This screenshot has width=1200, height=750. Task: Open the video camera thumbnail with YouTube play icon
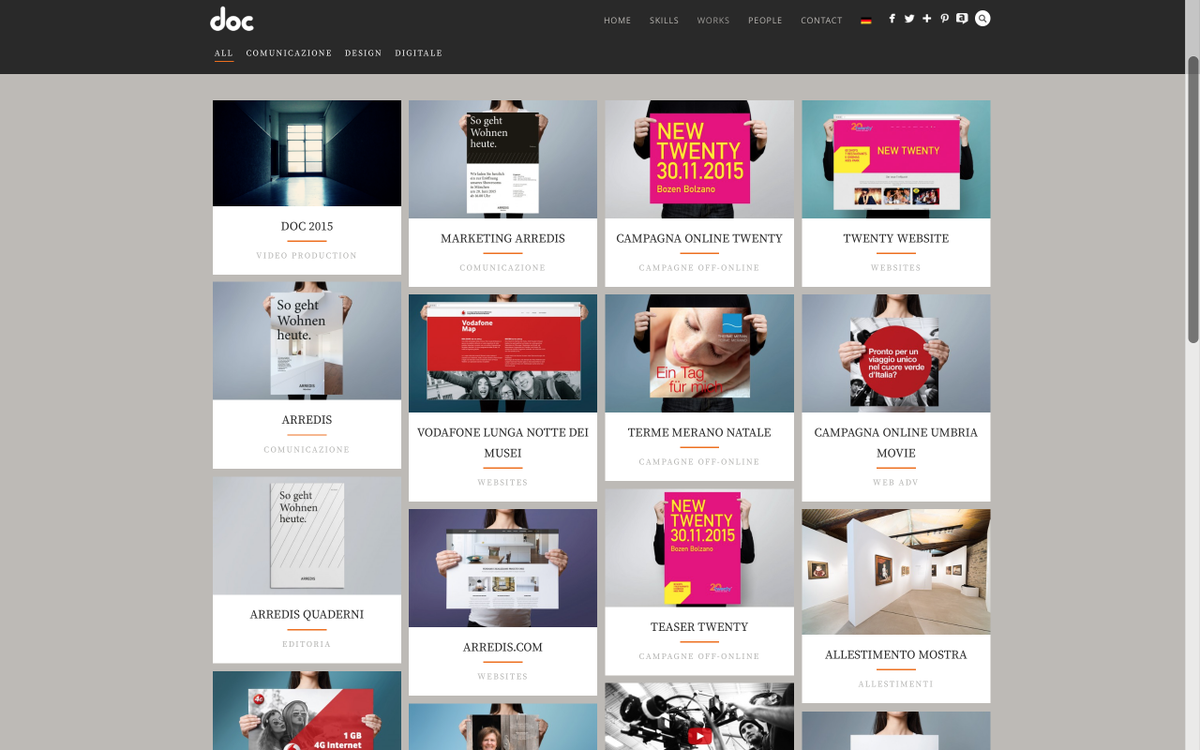(x=699, y=716)
